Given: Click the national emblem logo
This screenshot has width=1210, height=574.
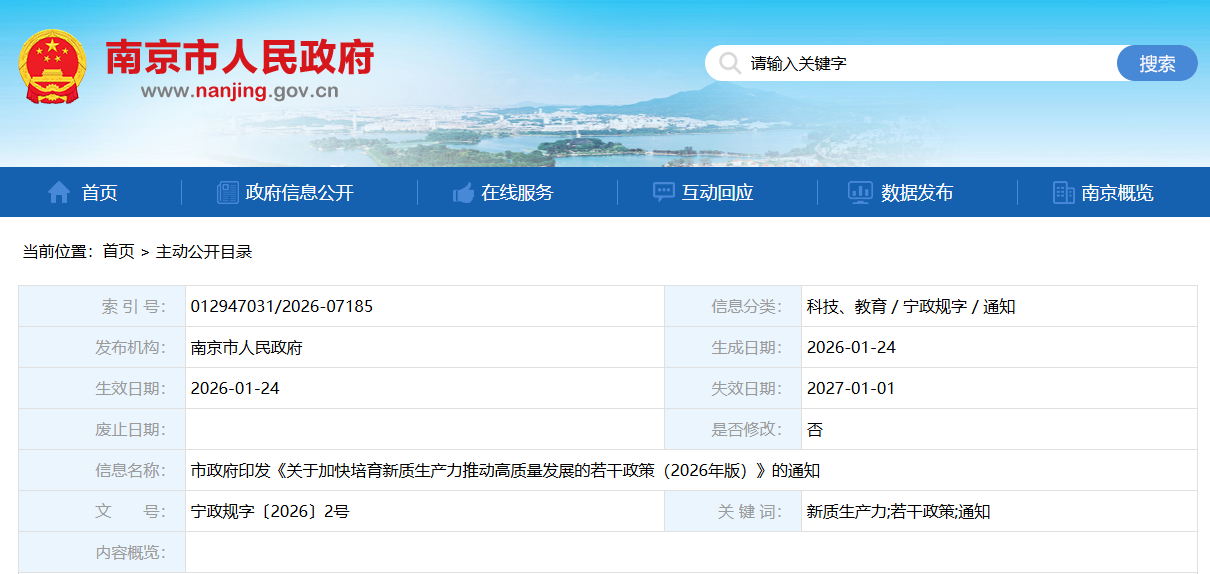Looking at the screenshot, I should 52,67.
